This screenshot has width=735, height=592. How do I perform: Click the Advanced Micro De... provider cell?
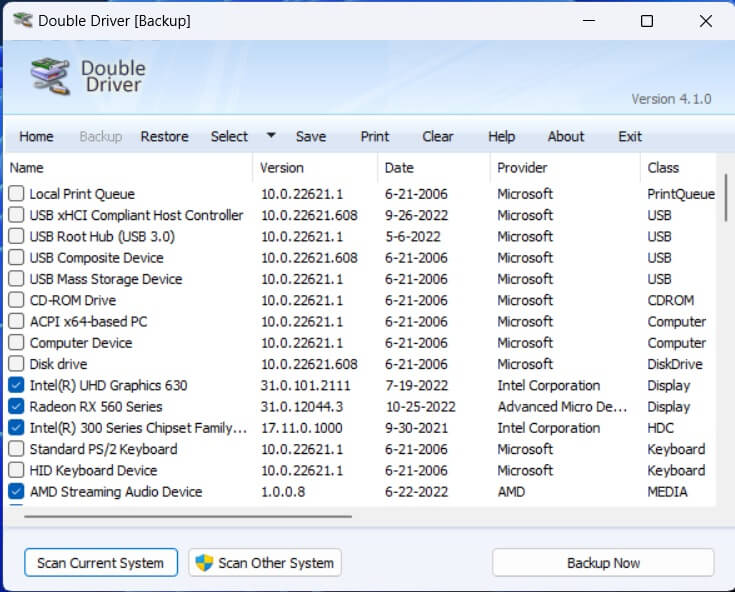point(562,406)
